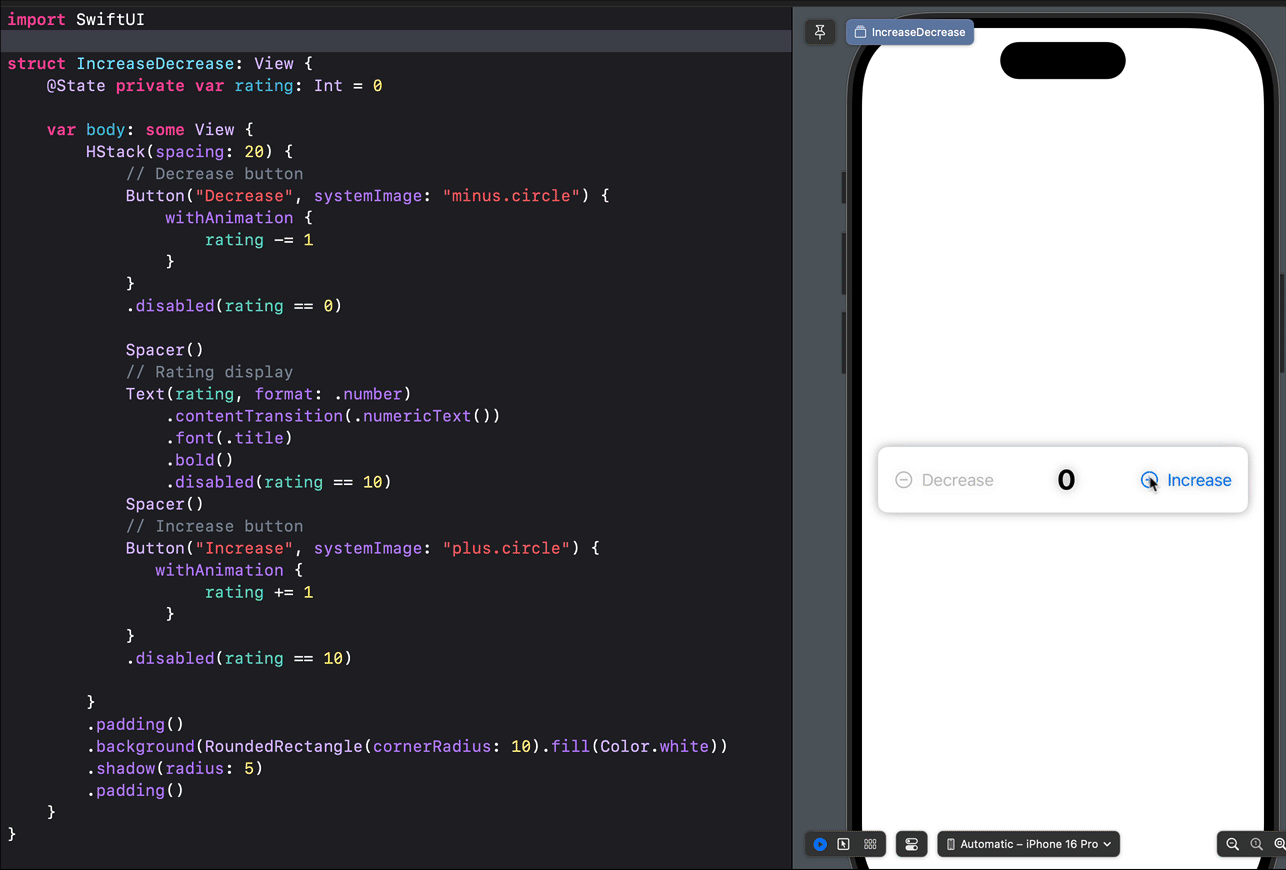1286x870 pixels.
Task: Click the minus circle icon in preview
Action: tap(903, 480)
